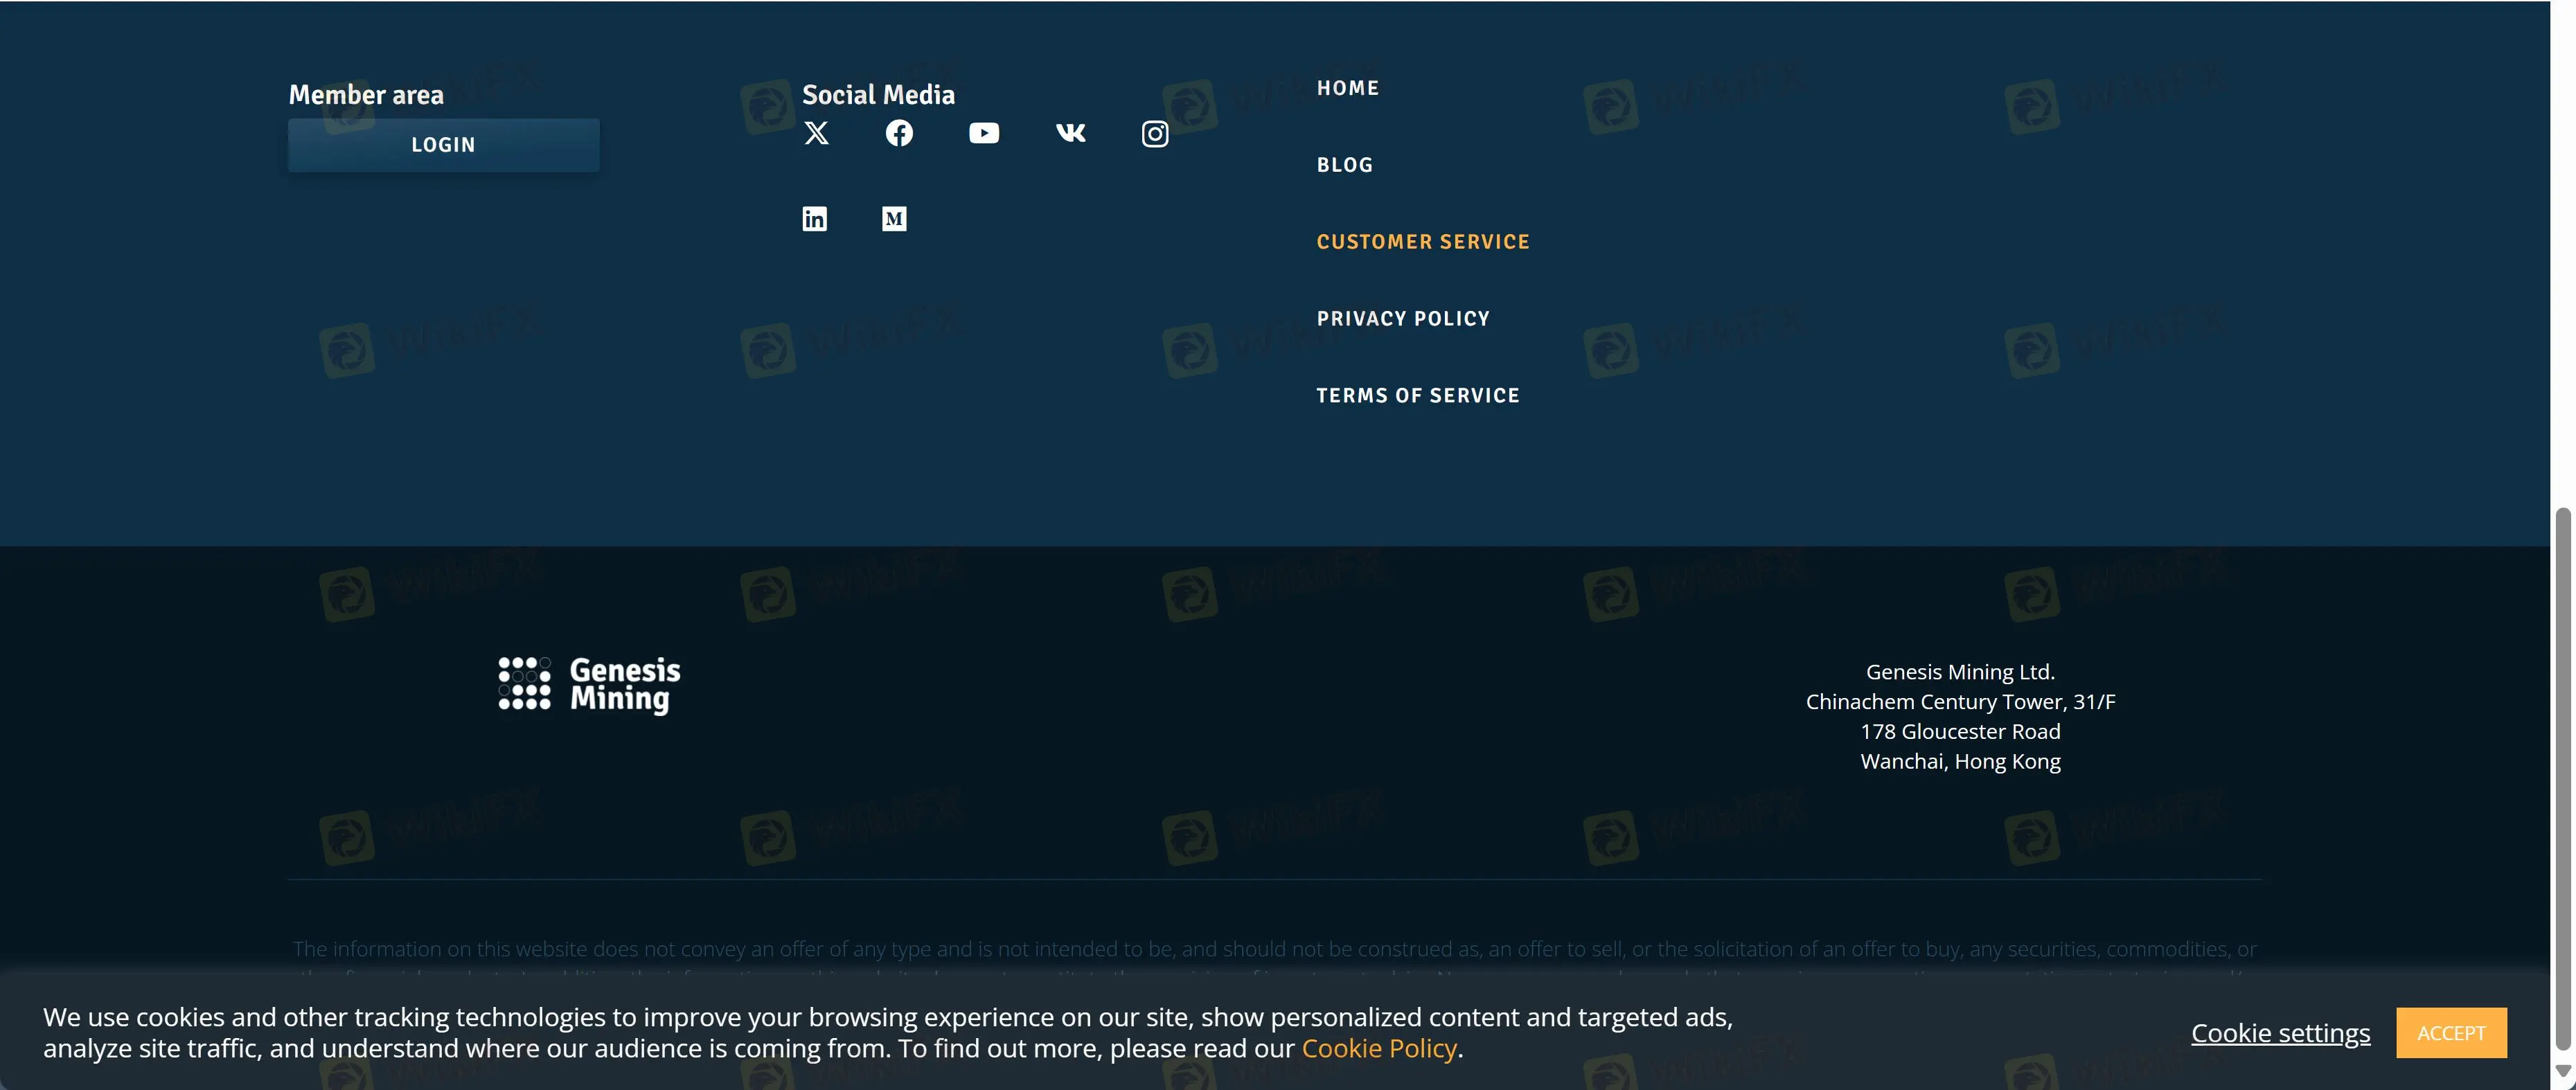Open the Instagram social icon
Screen dimensions: 2576x1090
[1154, 134]
